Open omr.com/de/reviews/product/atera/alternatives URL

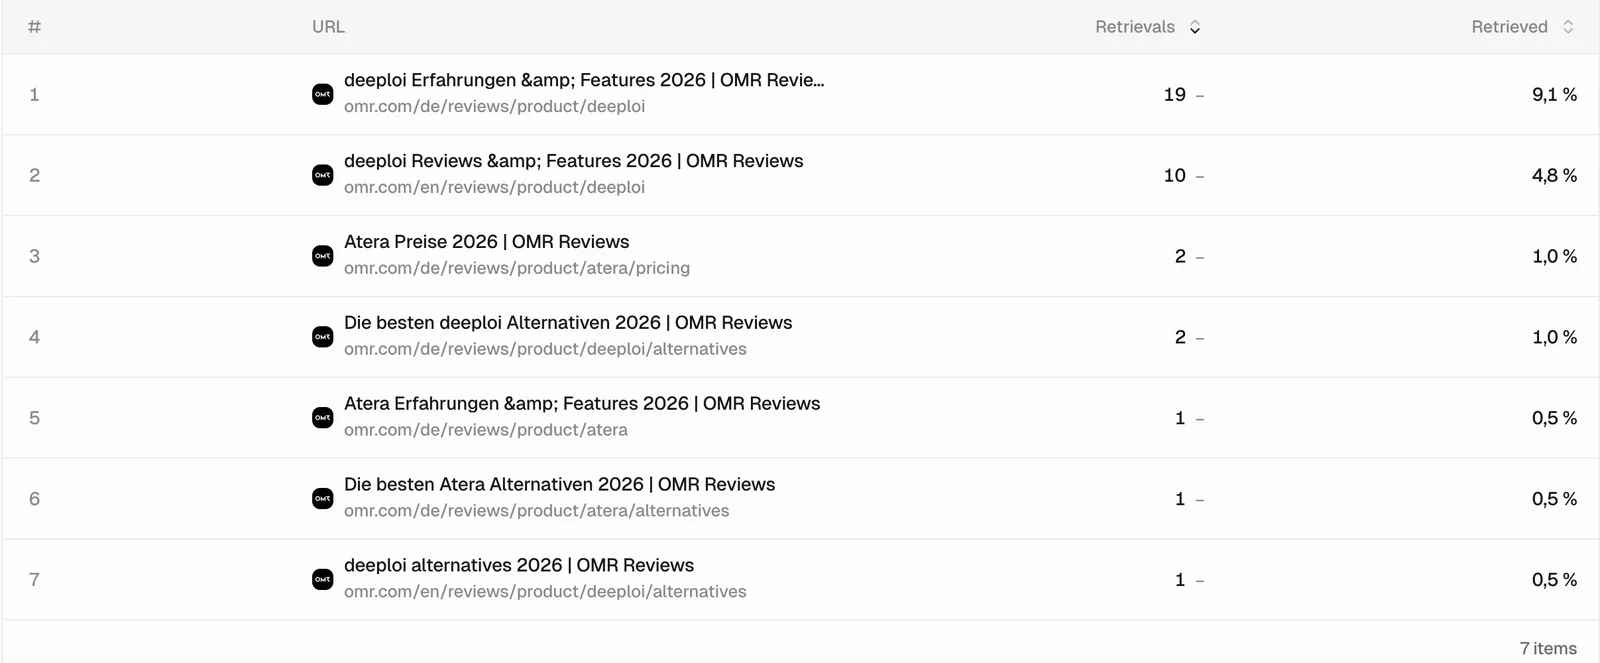pos(536,511)
